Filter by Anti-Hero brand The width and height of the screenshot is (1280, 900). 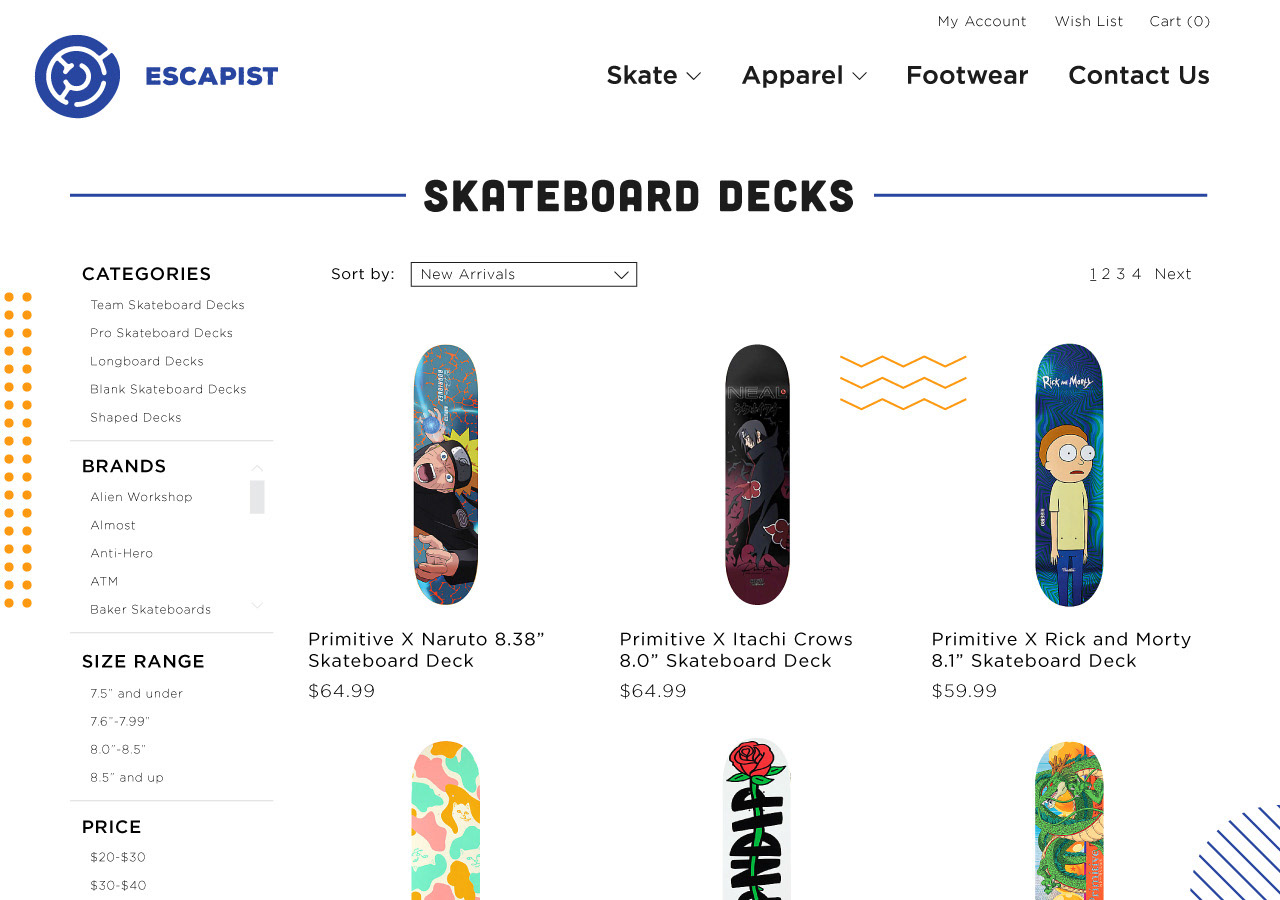coord(122,553)
